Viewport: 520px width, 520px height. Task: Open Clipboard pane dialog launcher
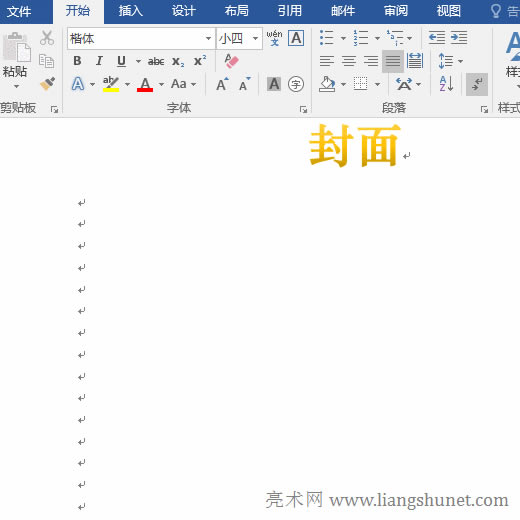(x=54, y=109)
